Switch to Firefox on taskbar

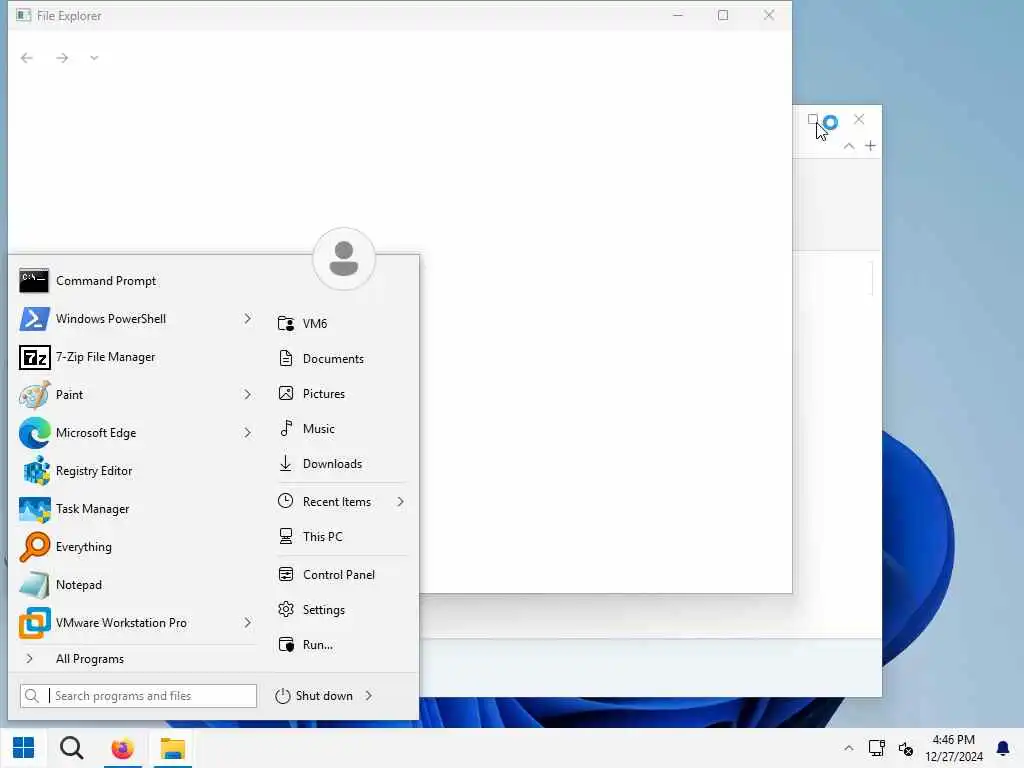click(122, 748)
